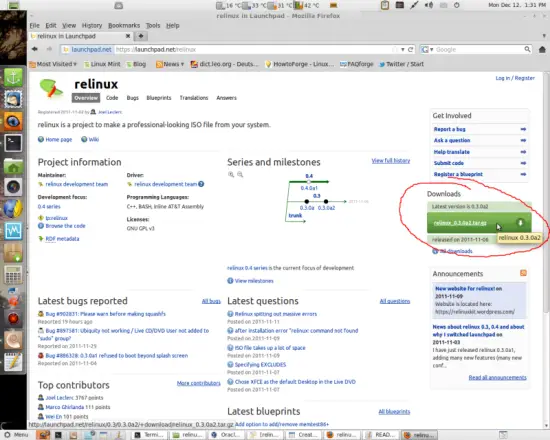Expand the News bookmark folder dropdown
This screenshot has height=440, width=550.
click(x=170, y=64)
